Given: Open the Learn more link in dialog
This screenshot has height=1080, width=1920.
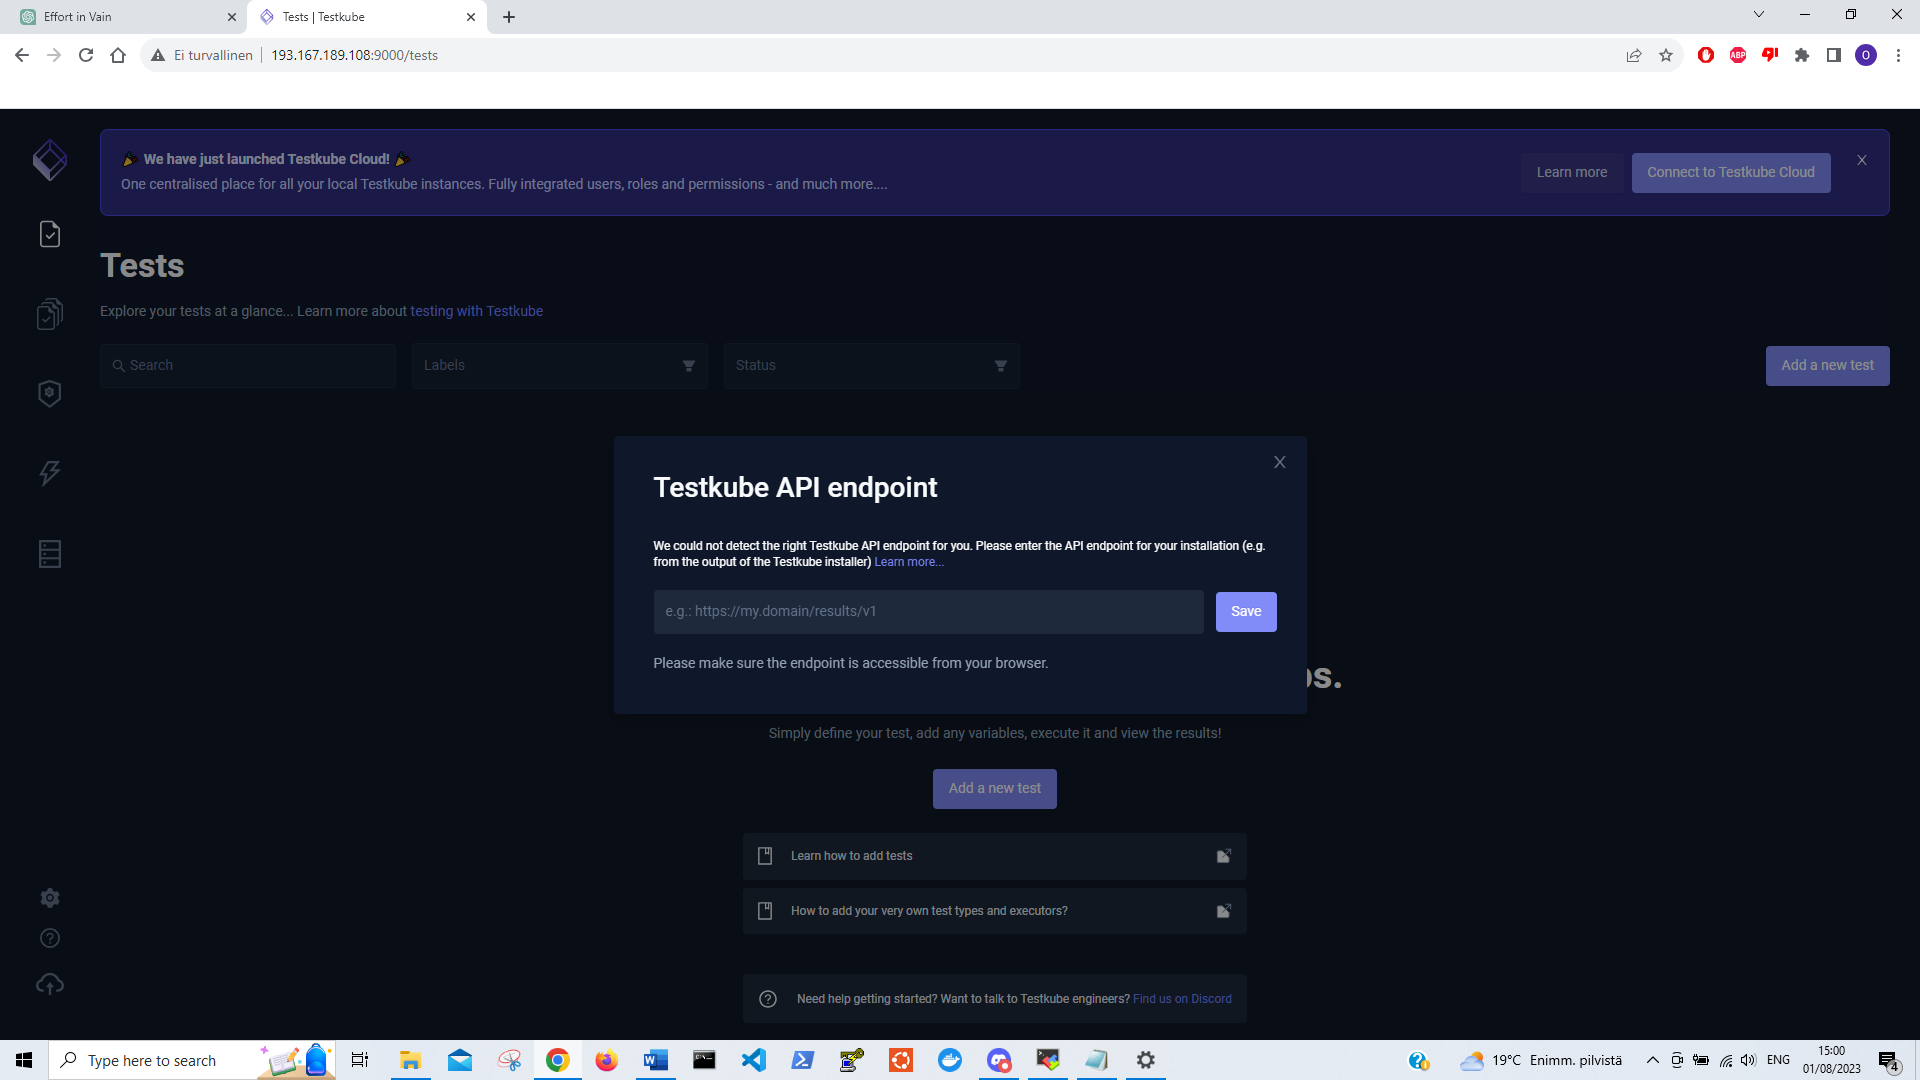Looking at the screenshot, I should click(x=909, y=562).
